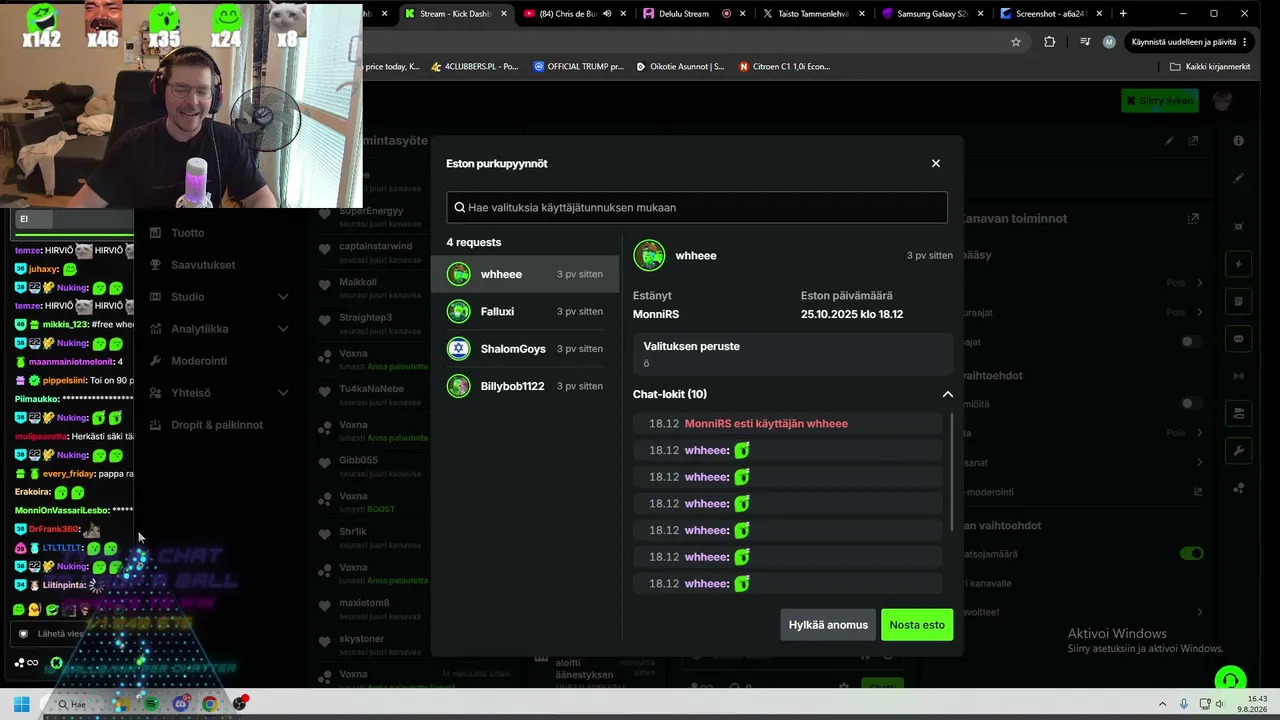Click the username search field in the dialog

(697, 207)
